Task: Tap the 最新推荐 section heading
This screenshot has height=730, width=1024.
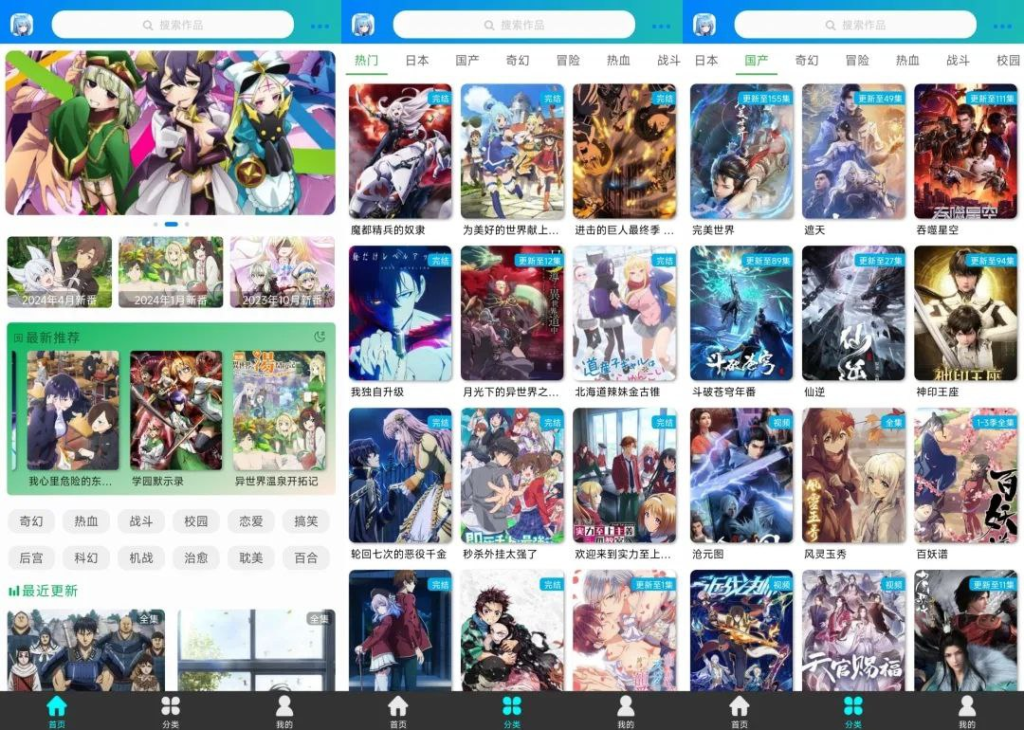Action: coord(52,338)
